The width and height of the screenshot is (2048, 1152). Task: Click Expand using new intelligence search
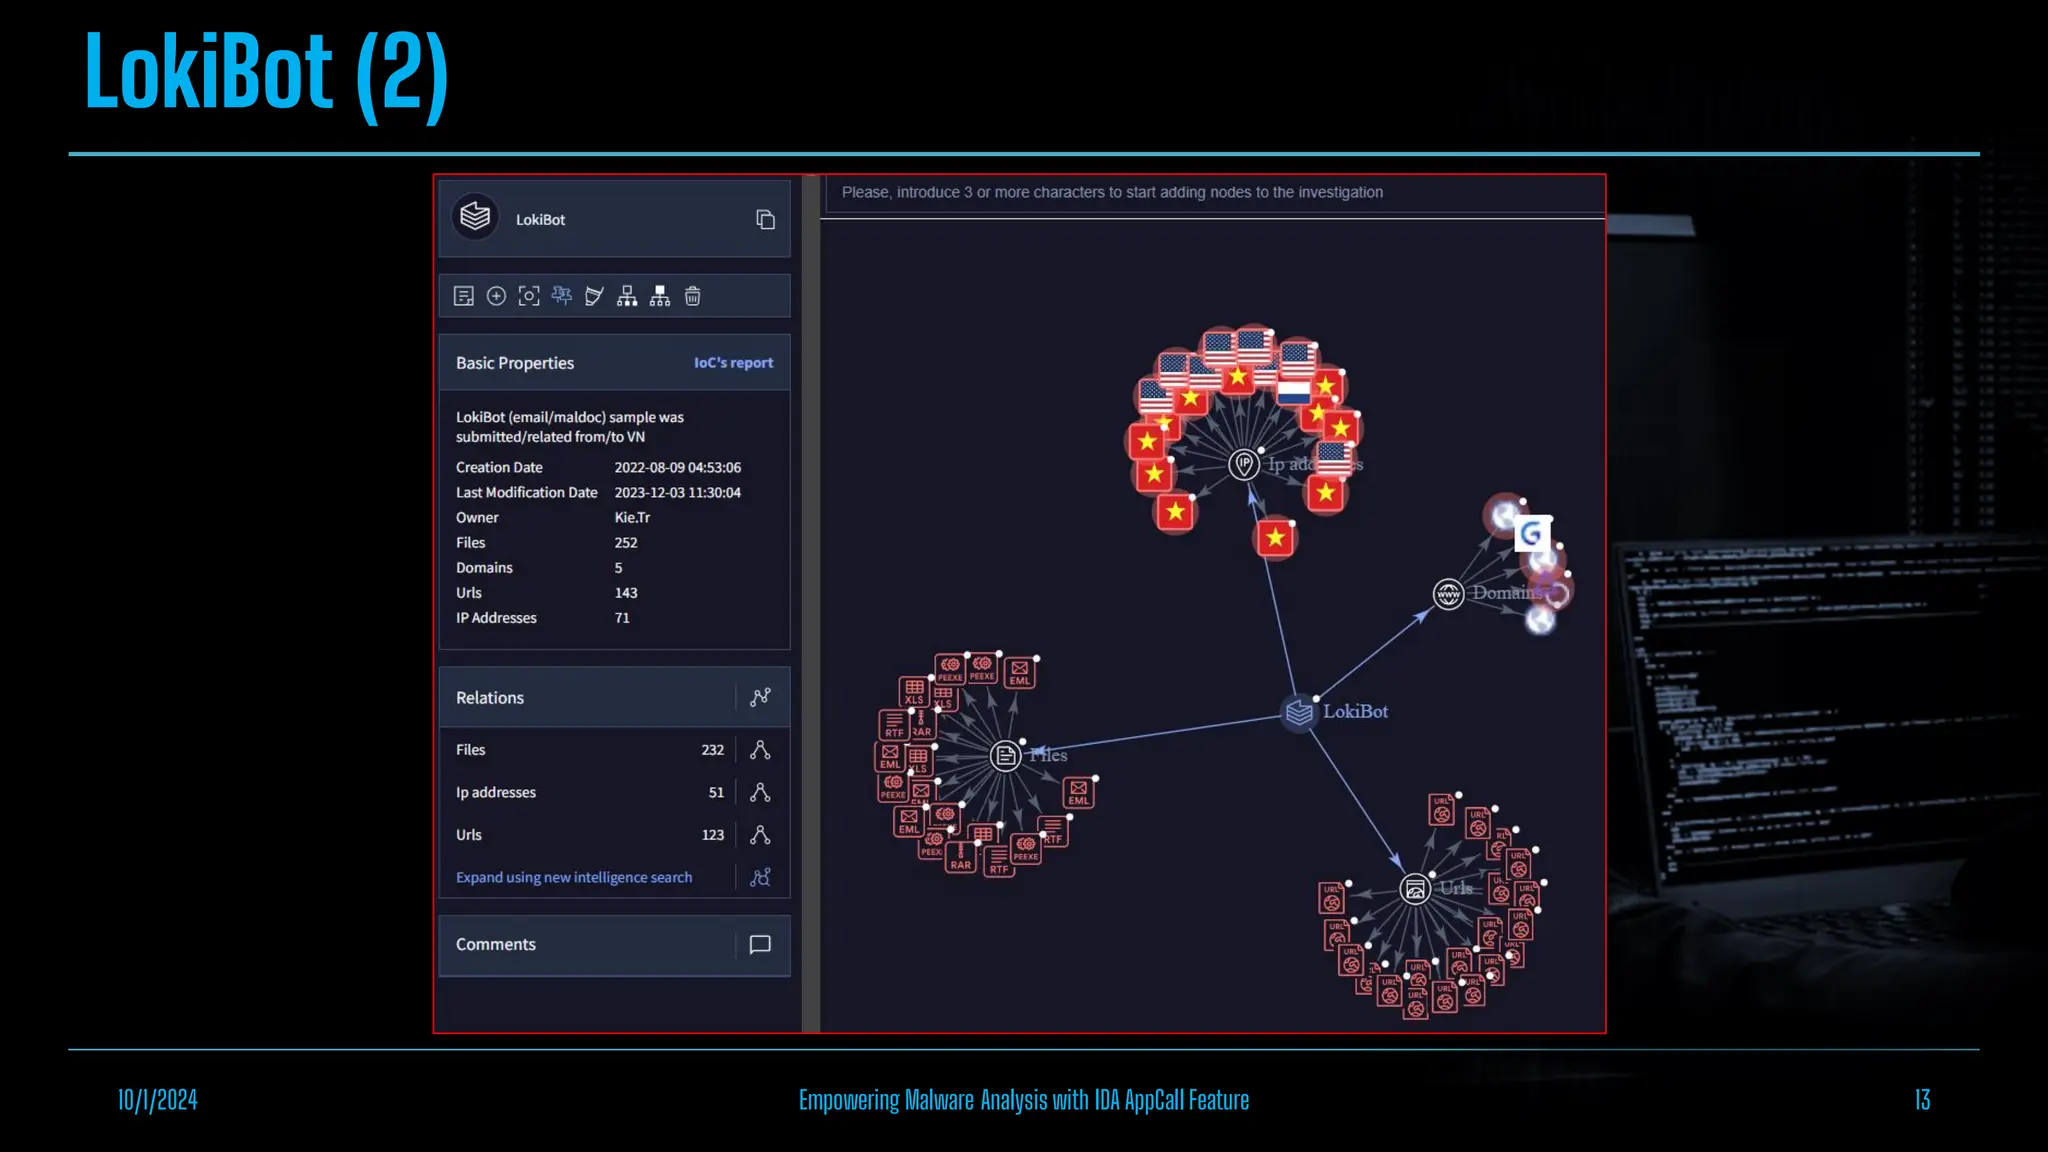[x=574, y=877]
